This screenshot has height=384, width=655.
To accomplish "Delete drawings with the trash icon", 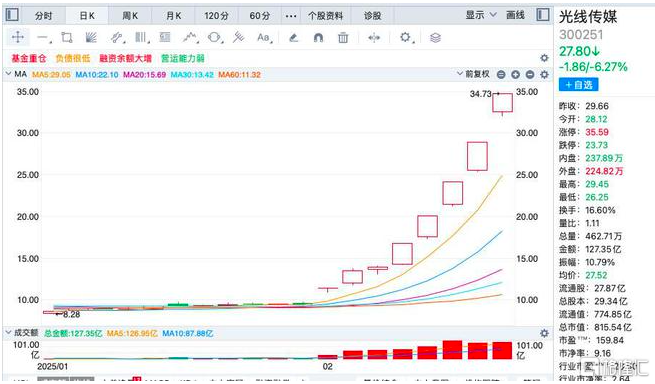I will (343, 38).
